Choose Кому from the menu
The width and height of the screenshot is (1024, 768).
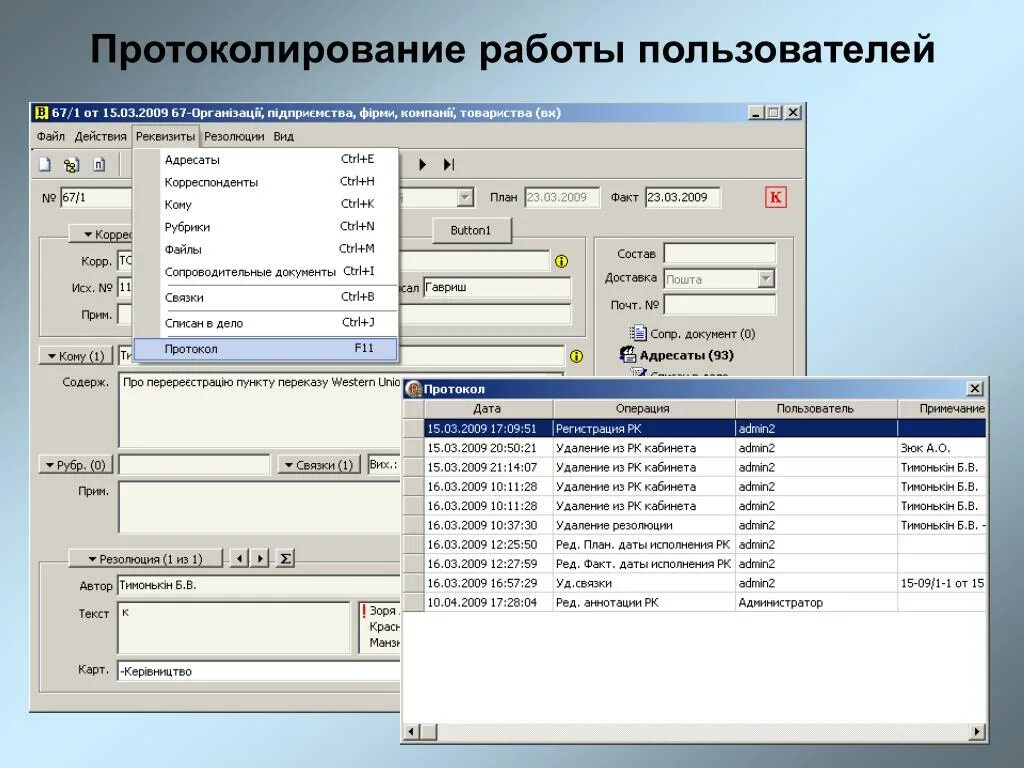click(265, 204)
